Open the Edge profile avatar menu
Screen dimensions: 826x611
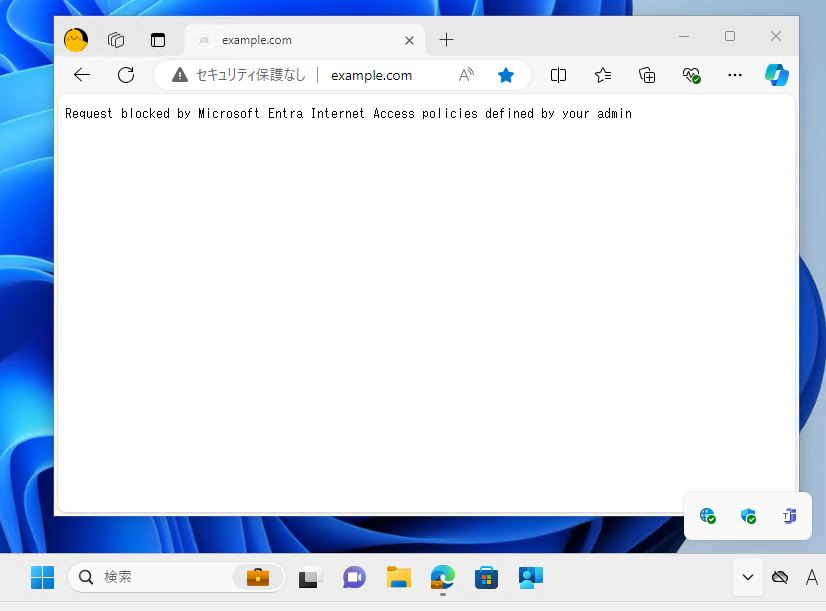click(x=76, y=40)
